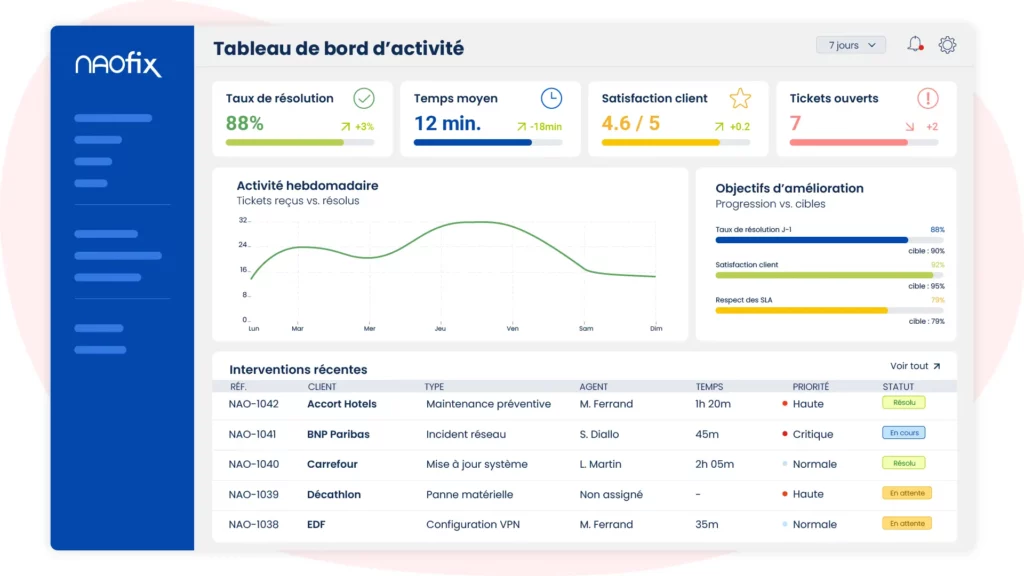
Task: Click the naofix logo
Action: point(118,65)
